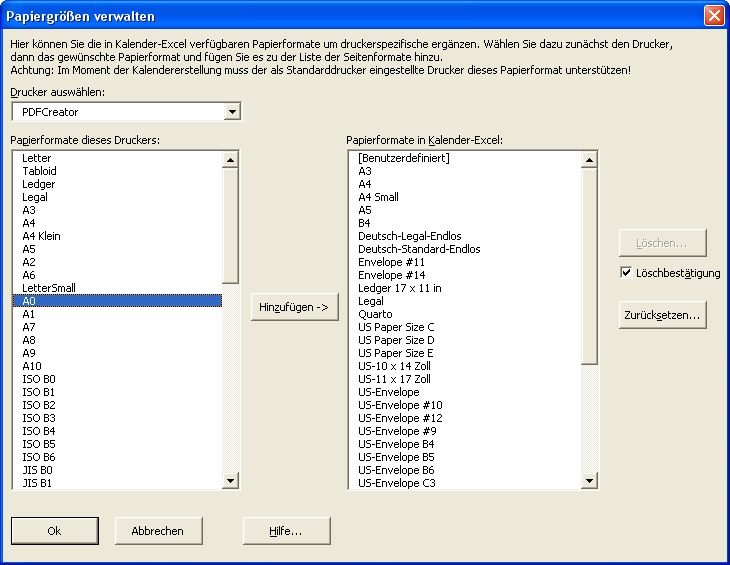Click the PDFCreator printer selection field

point(118,112)
